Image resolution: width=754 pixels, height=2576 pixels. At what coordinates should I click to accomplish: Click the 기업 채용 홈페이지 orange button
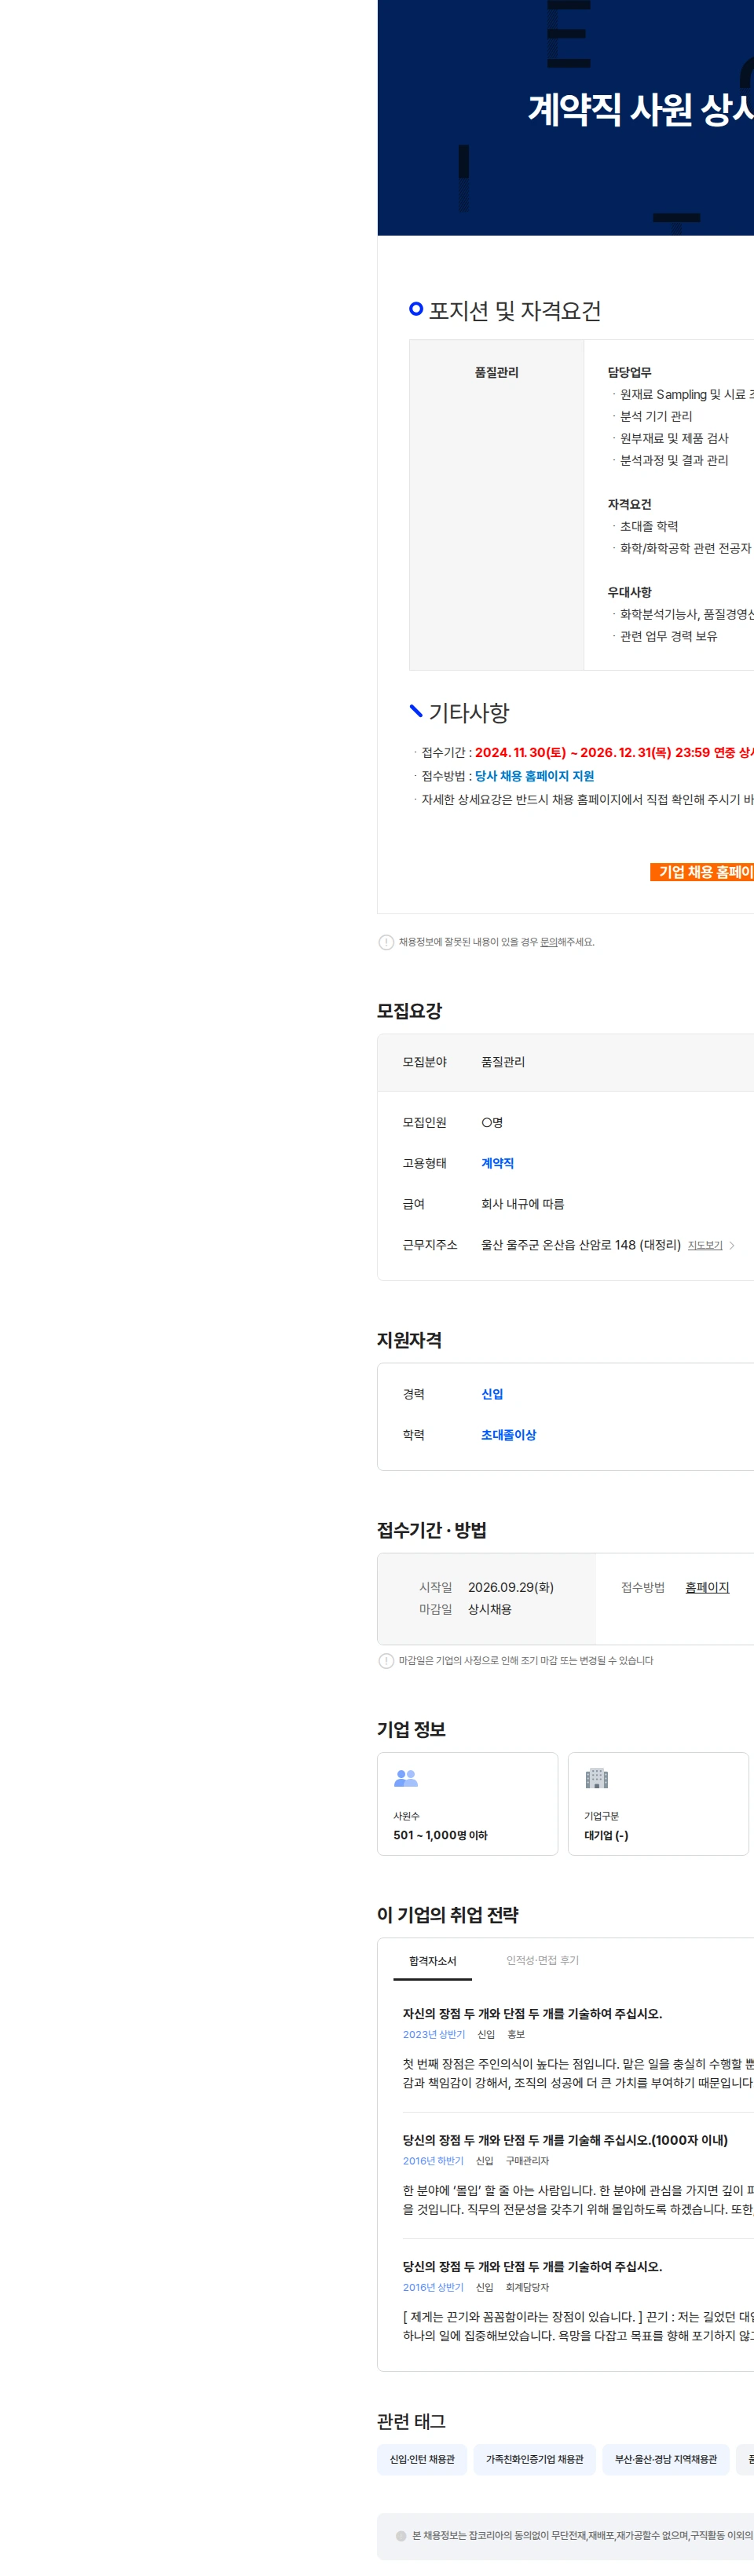point(702,872)
